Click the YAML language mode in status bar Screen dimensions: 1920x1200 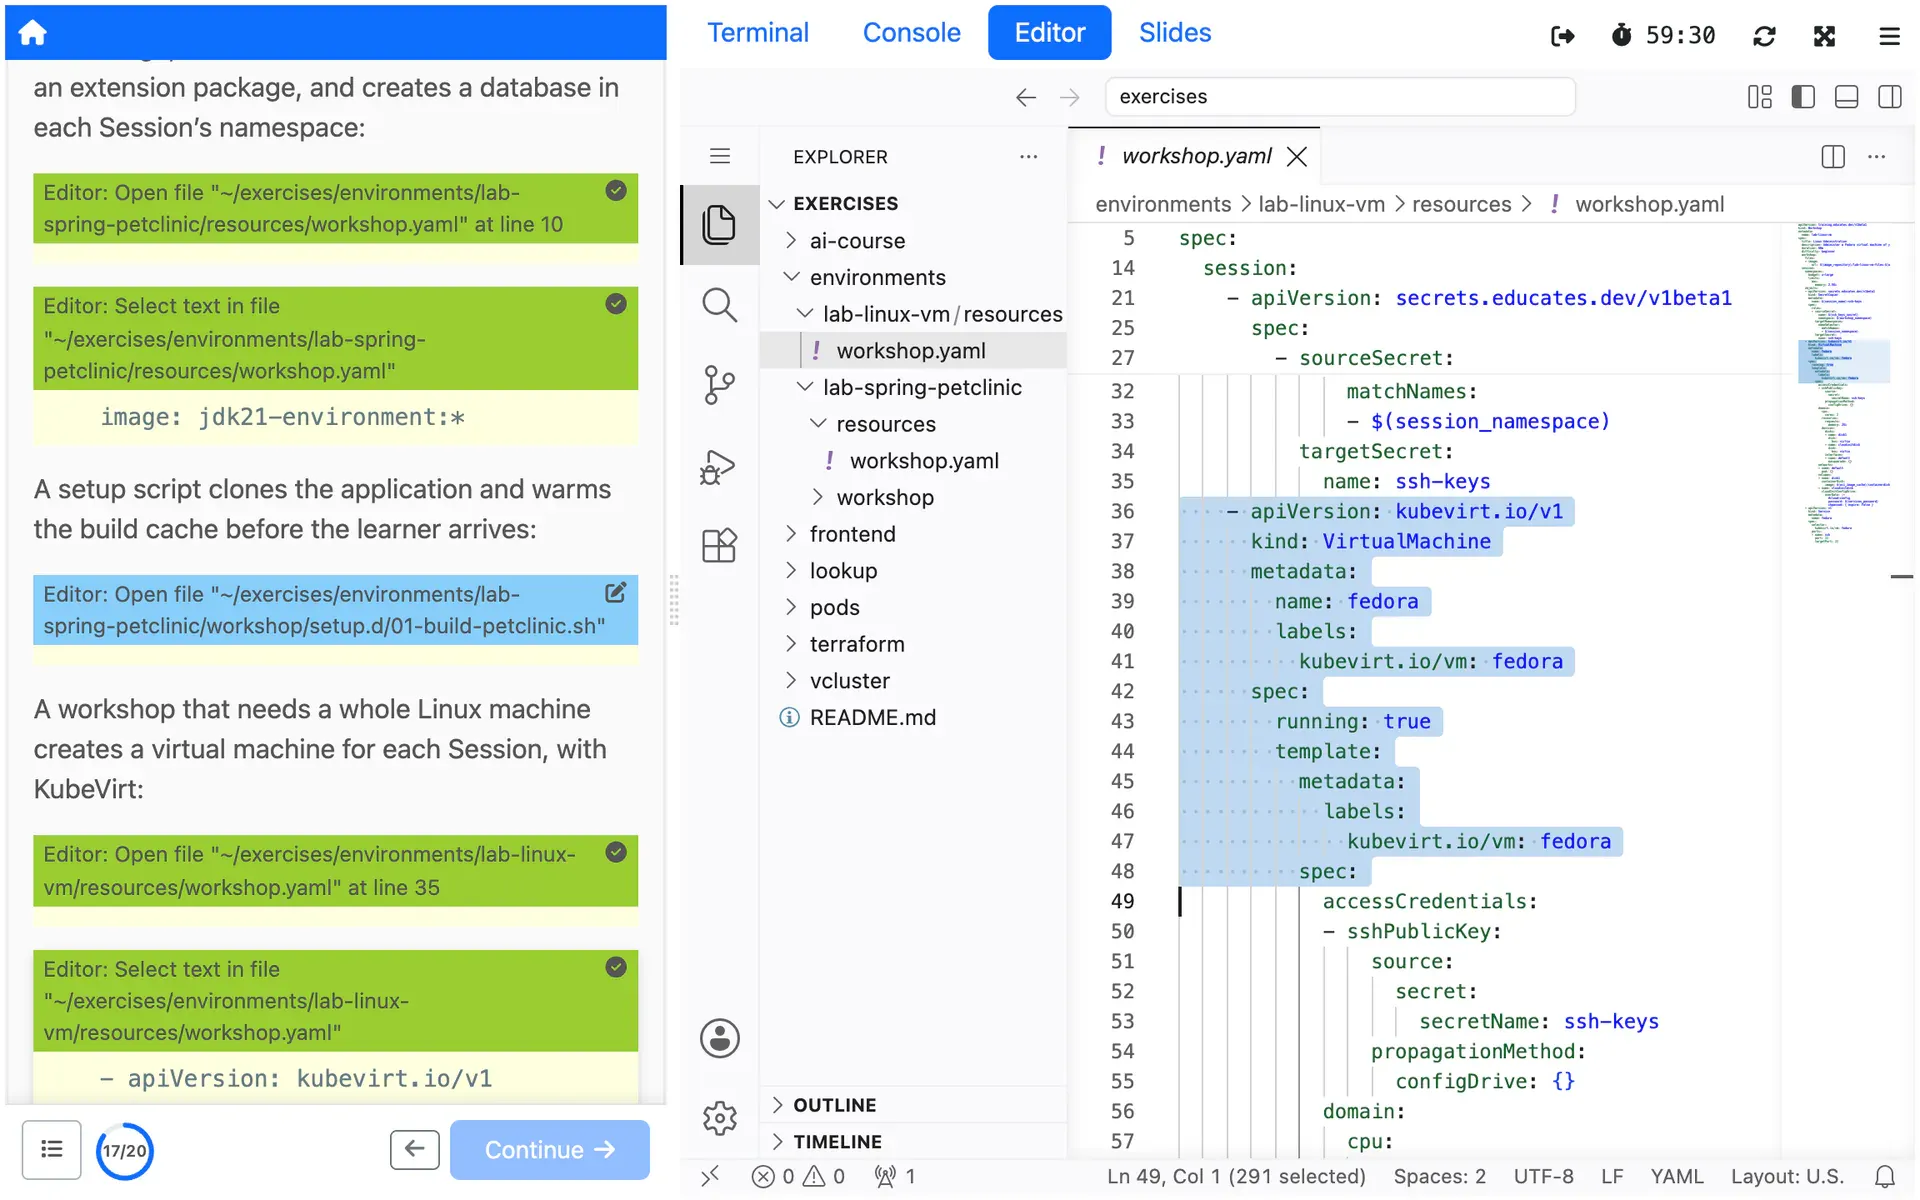(1677, 1177)
